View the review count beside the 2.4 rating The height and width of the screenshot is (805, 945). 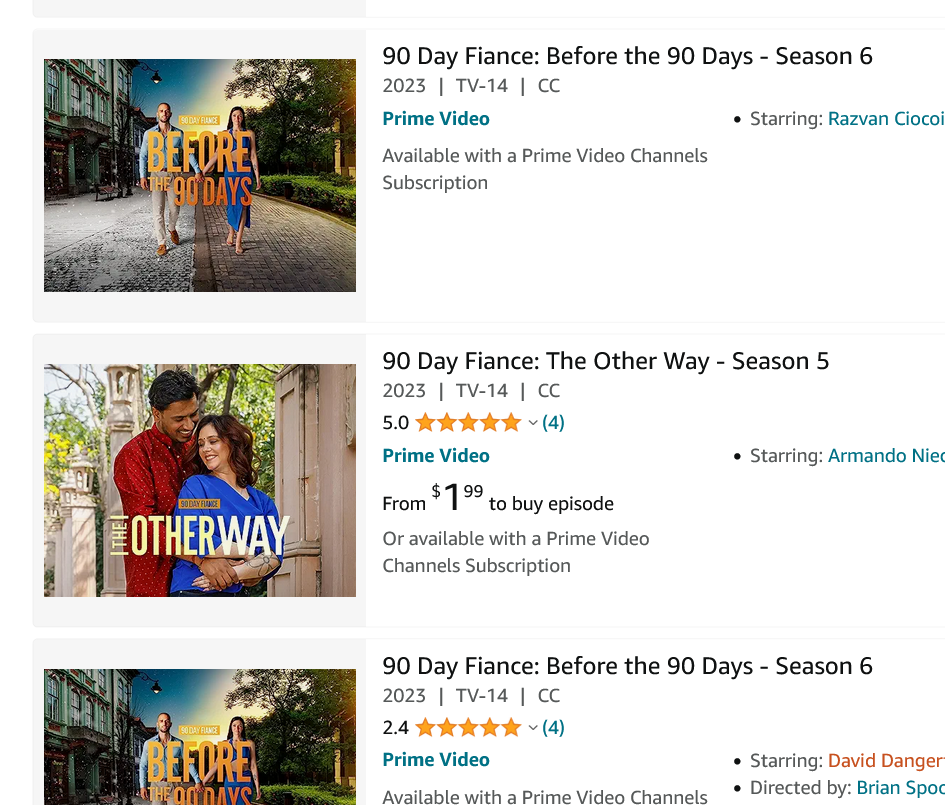[x=553, y=728]
